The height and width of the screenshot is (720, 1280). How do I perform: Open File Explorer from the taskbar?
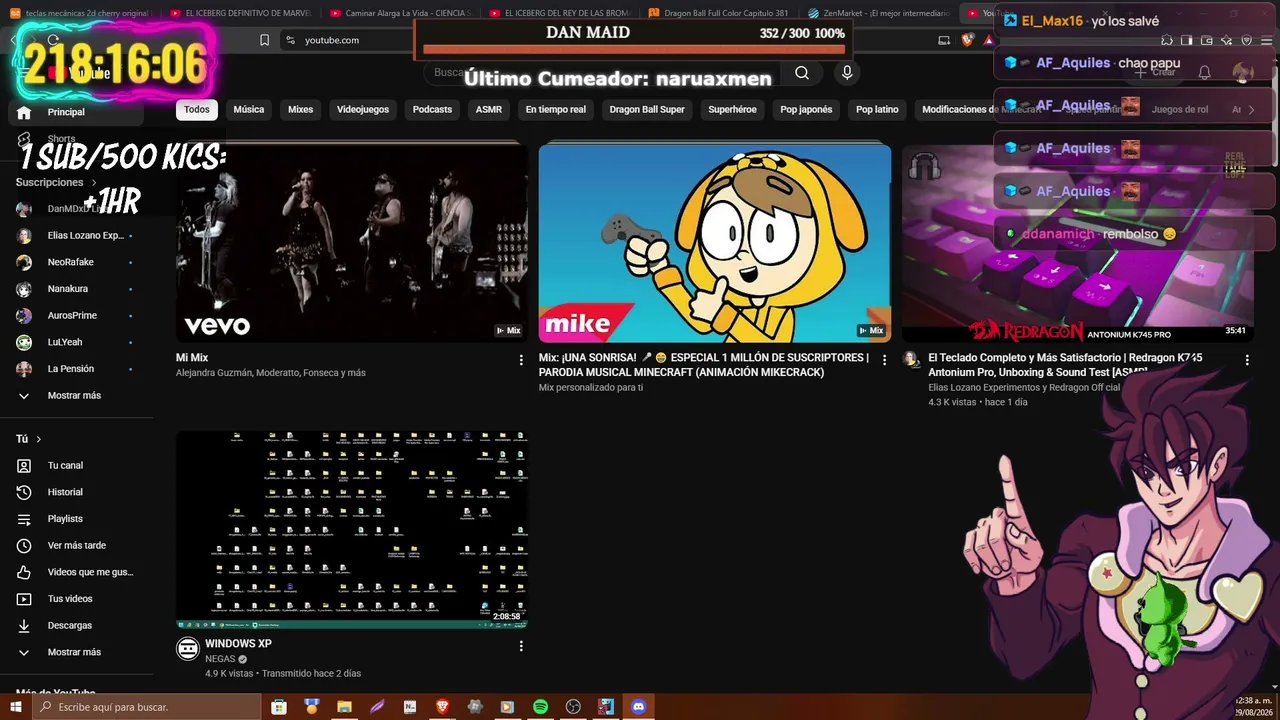click(x=344, y=707)
